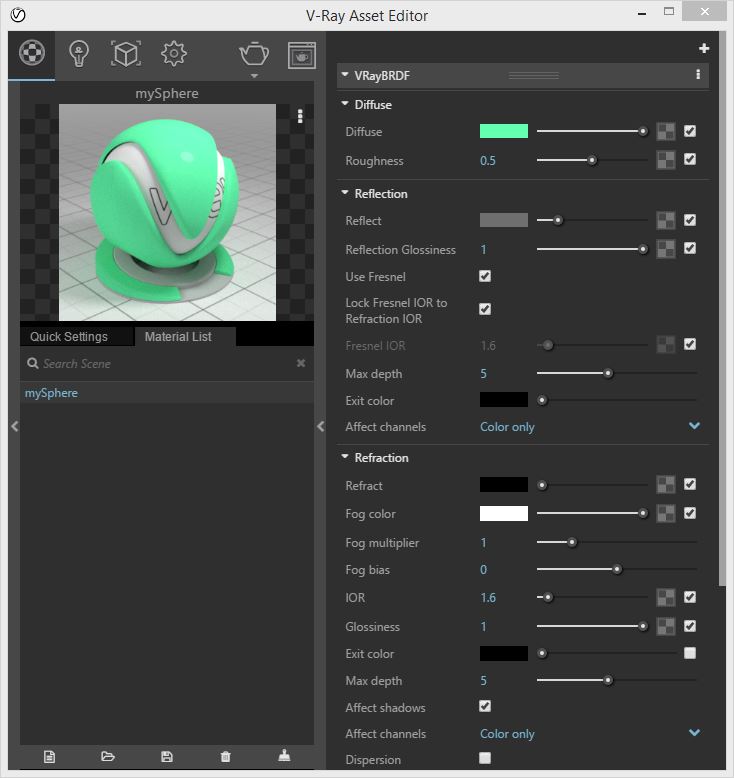The width and height of the screenshot is (734, 778).
Task: Toggle Lock Fresnel IOR to Refraction IOR
Action: tap(485, 309)
